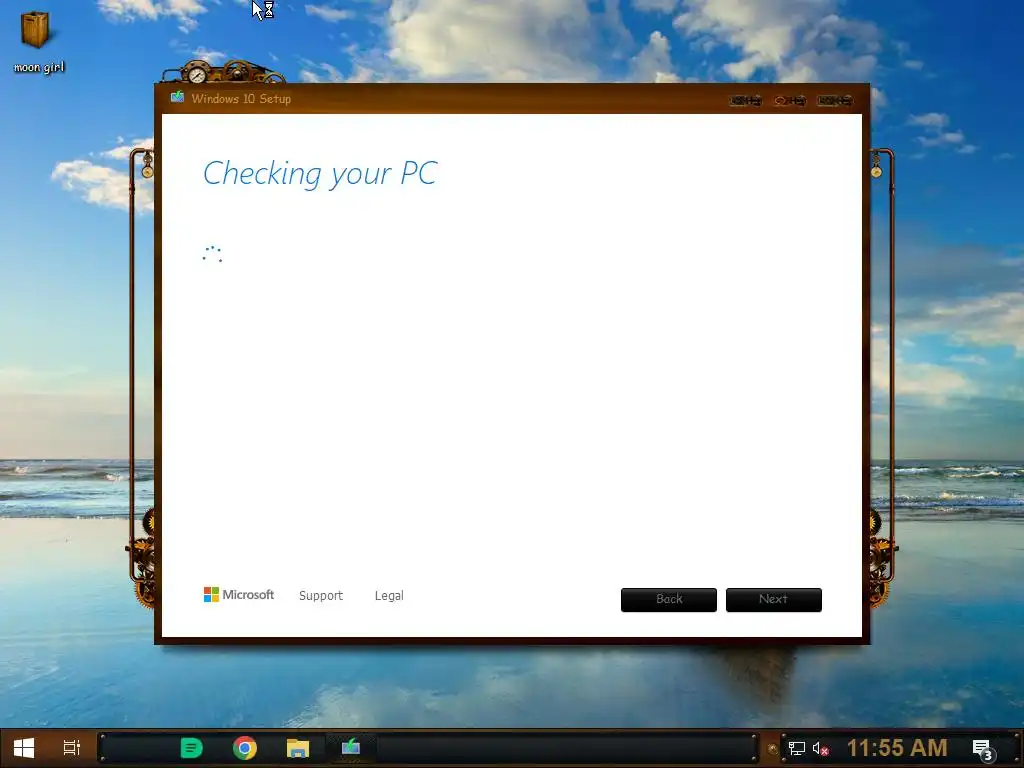Screen dimensions: 1024x768
Task: Click the Windows 10 Setup title icon
Action: pyautogui.click(x=177, y=98)
